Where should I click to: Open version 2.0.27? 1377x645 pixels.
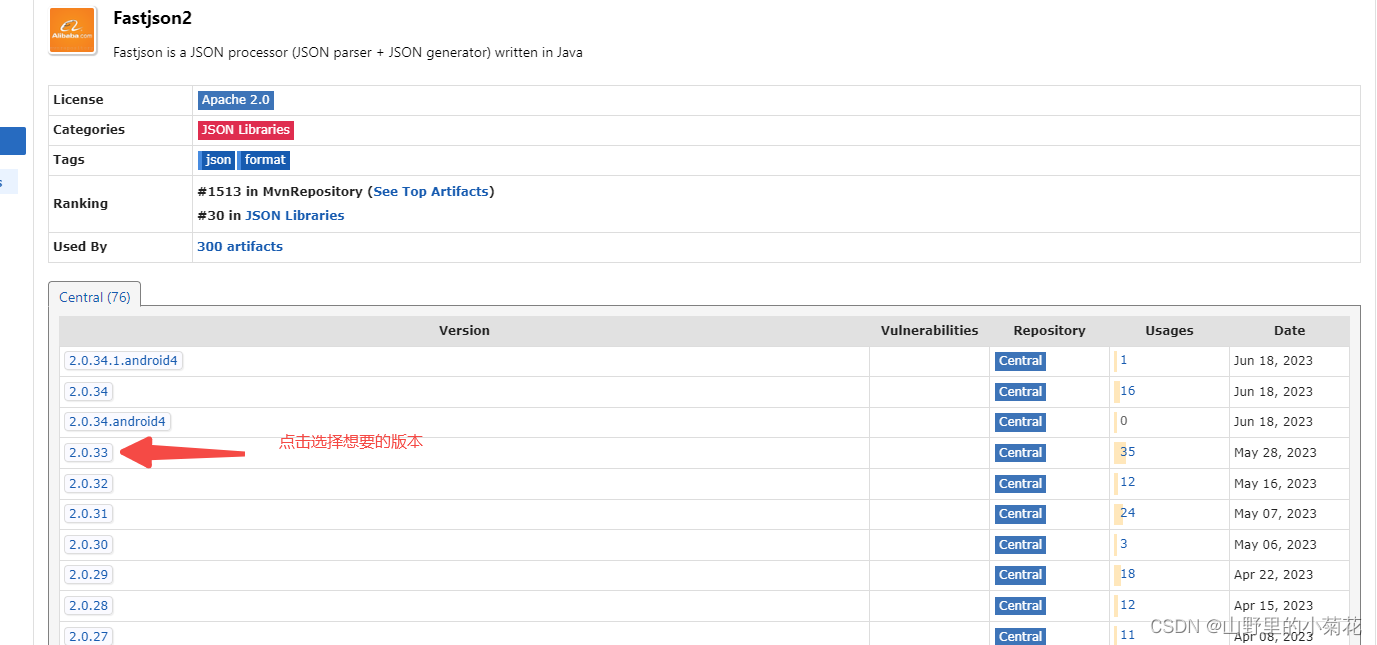(89, 636)
